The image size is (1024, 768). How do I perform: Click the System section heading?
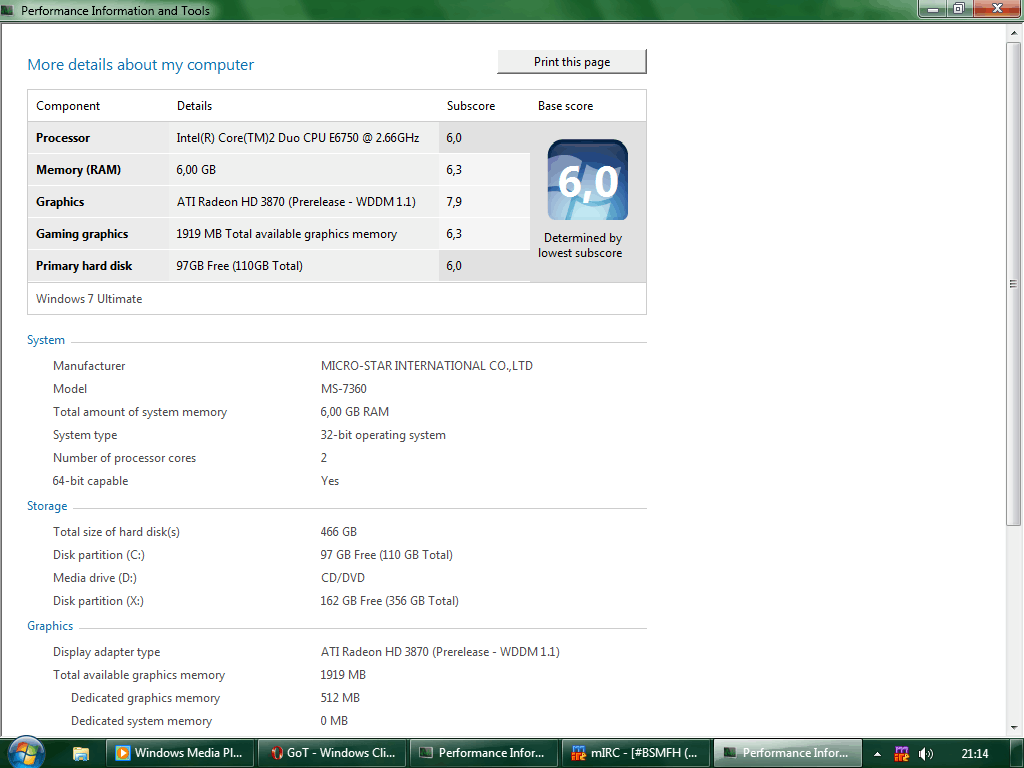[x=46, y=340]
